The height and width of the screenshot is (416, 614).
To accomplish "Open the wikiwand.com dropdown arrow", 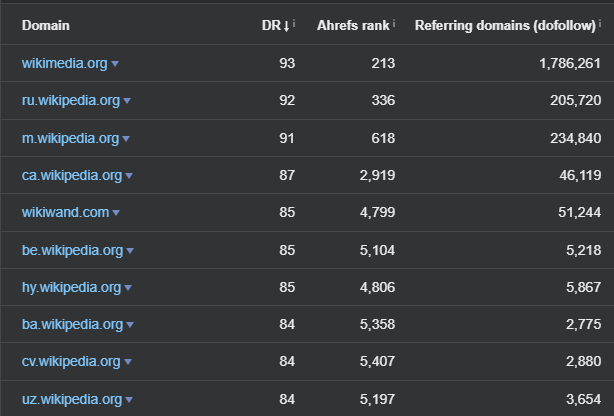I will pyautogui.click(x=117, y=213).
